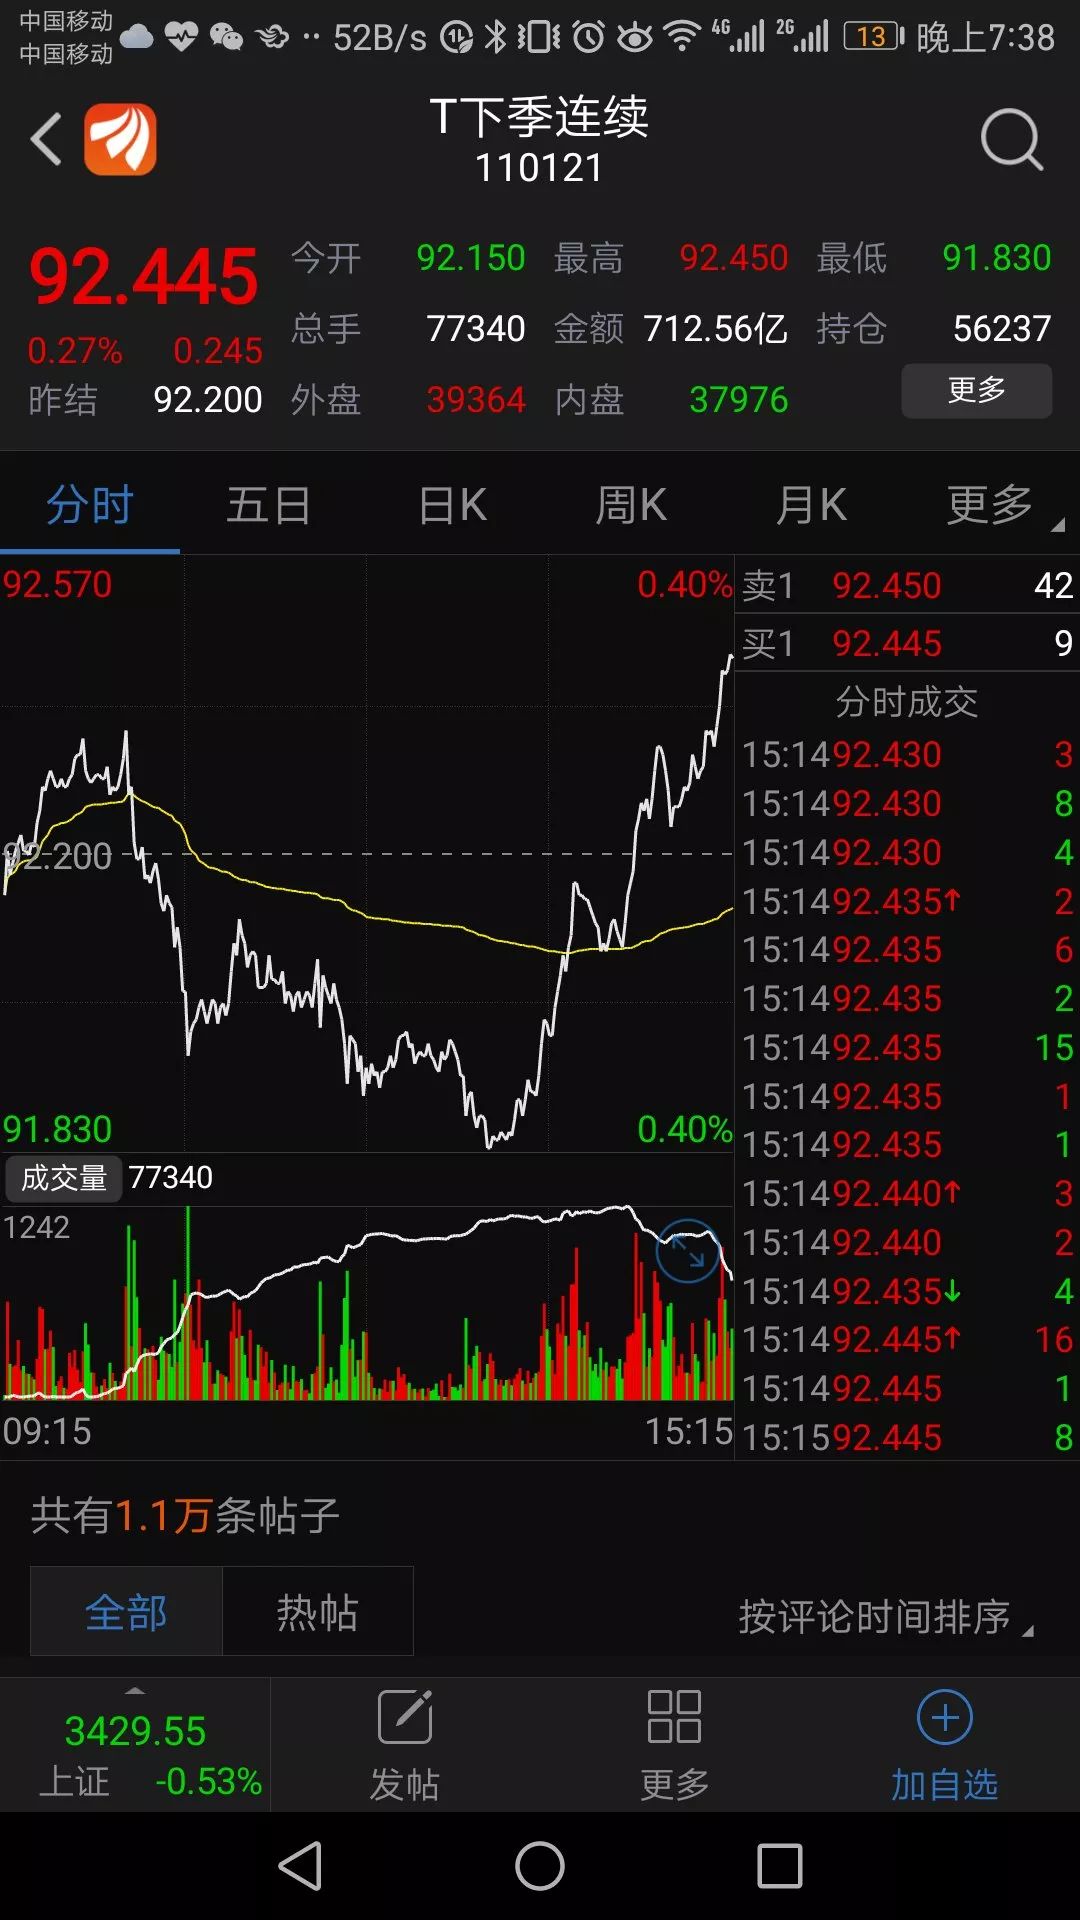Image resolution: width=1080 pixels, height=1920 pixels.
Task: Switch to the 月K chart tab
Action: (811, 504)
